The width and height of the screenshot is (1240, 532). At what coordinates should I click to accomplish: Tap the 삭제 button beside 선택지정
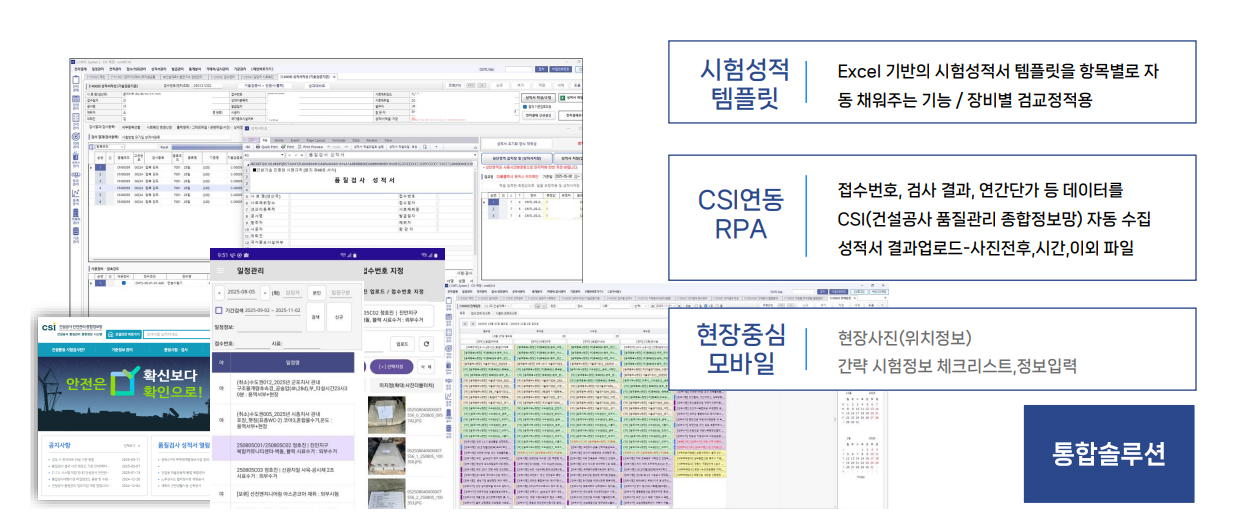tap(426, 367)
